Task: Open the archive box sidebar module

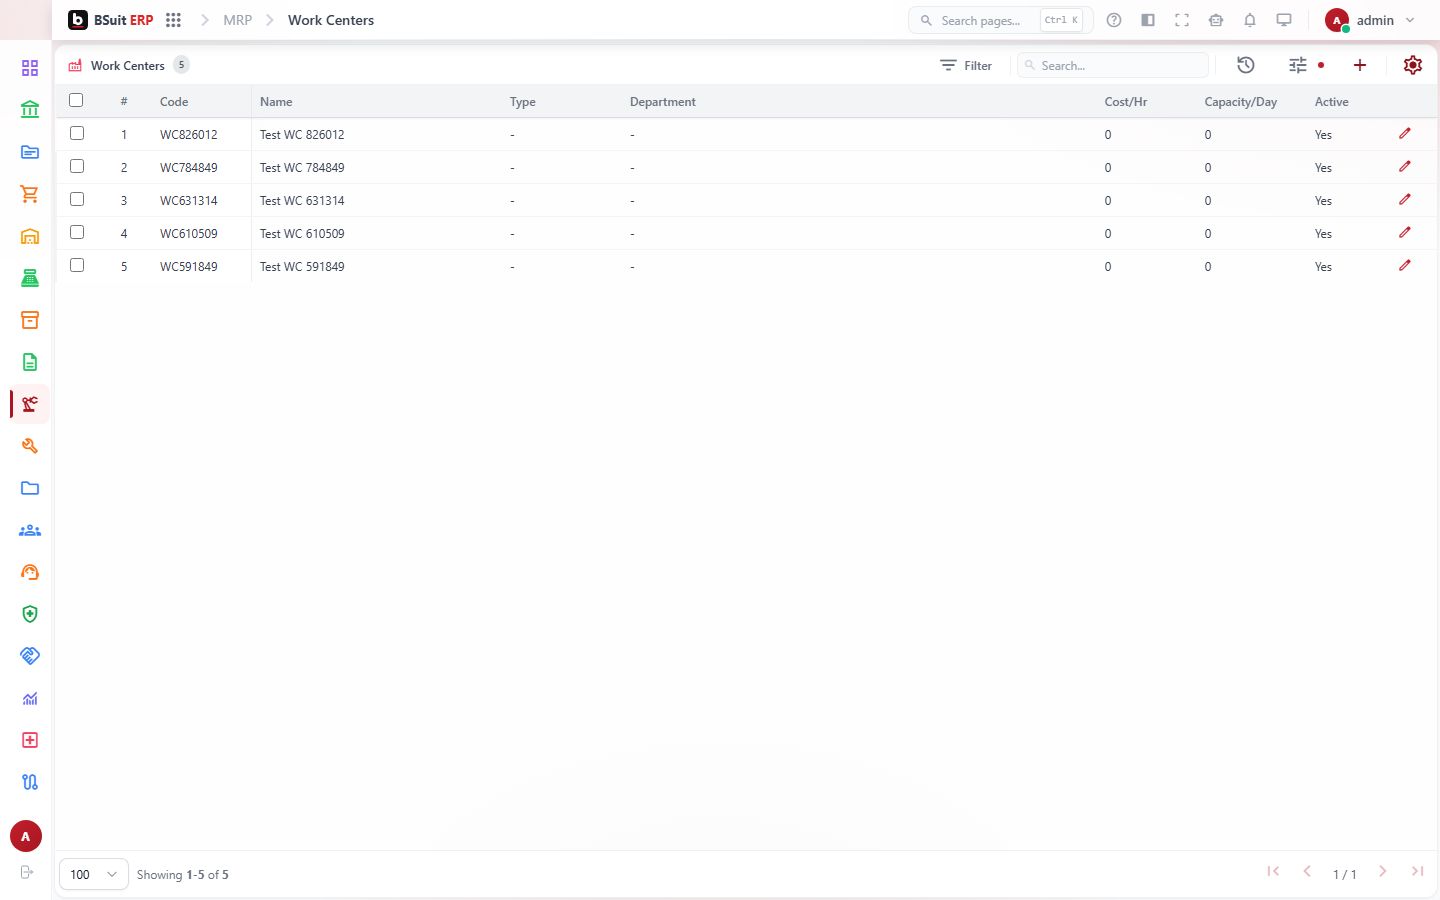Action: pos(30,320)
